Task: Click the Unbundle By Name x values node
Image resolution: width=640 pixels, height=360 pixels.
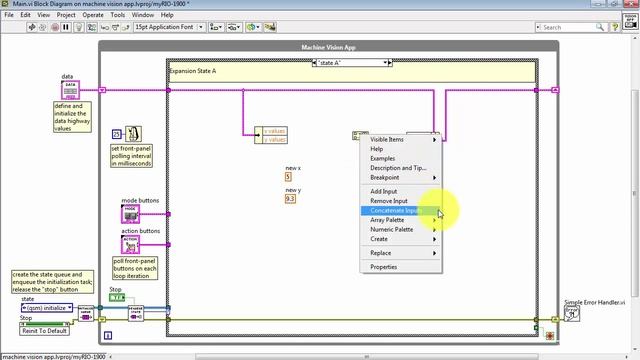Action: click(271, 135)
